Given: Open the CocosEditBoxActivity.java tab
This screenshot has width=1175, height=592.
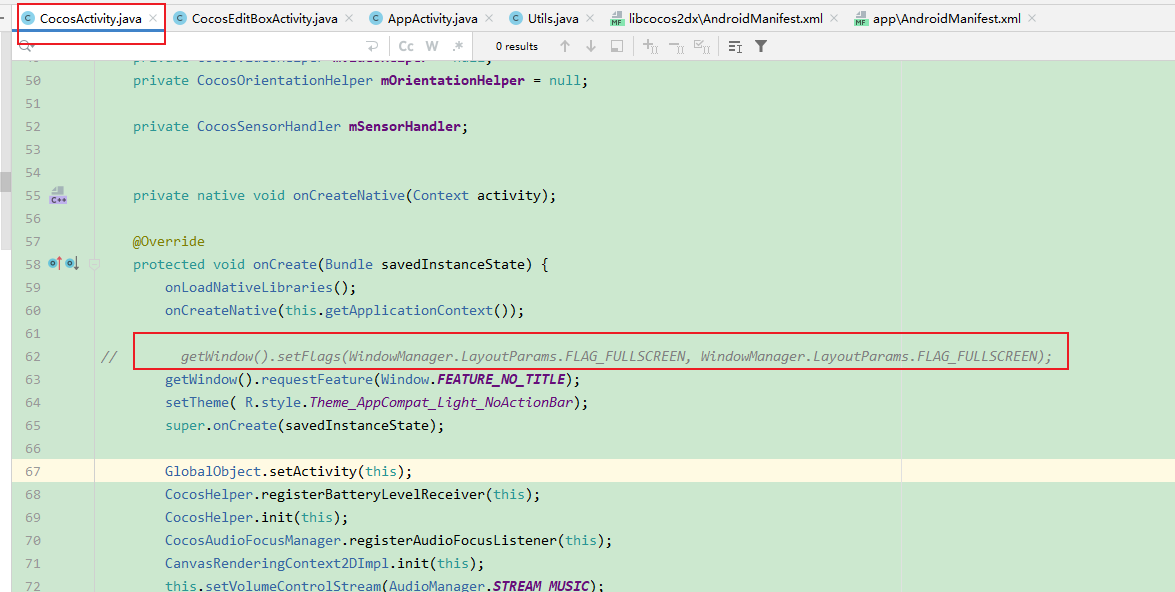Looking at the screenshot, I should point(265,19).
